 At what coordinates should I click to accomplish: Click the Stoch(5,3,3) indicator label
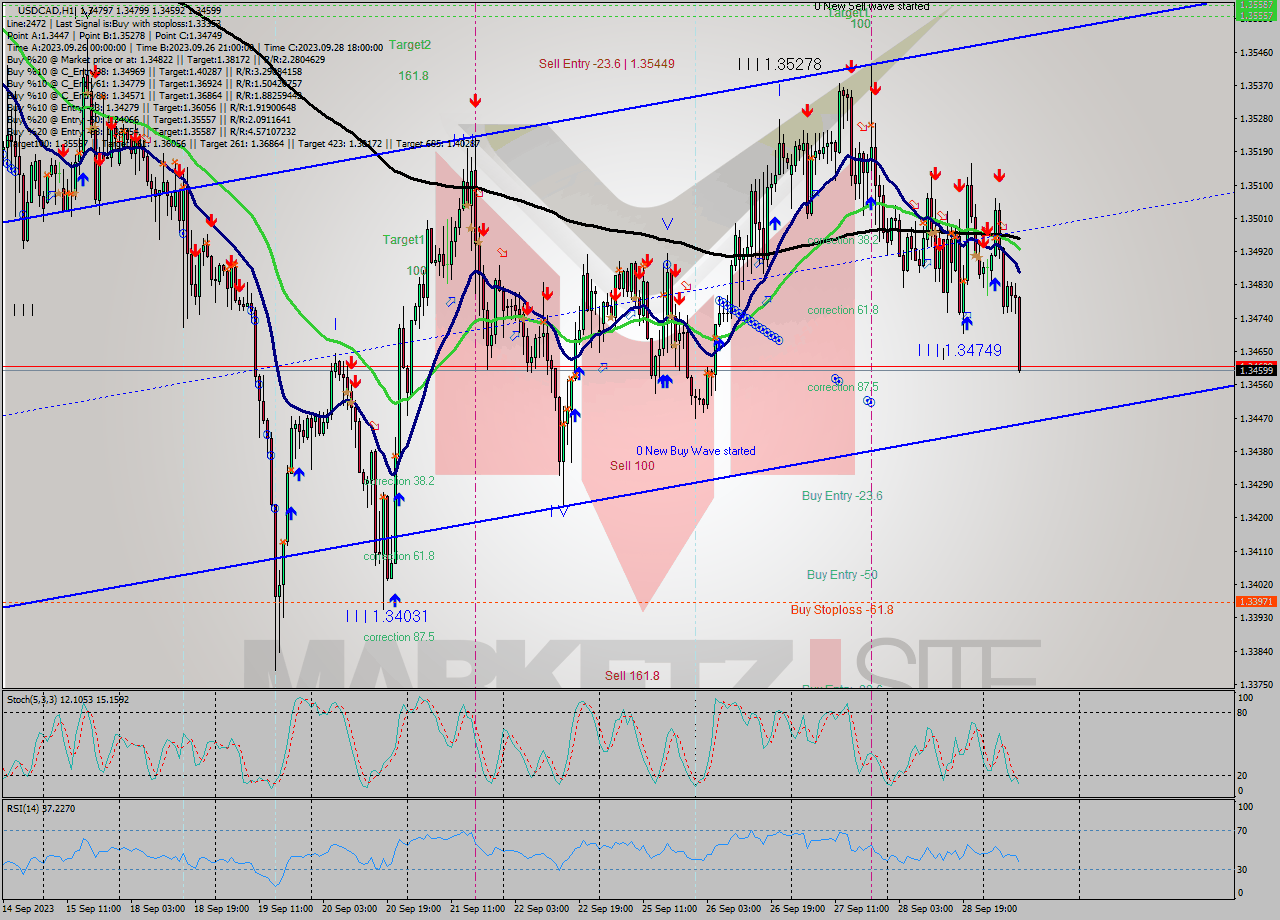68,699
